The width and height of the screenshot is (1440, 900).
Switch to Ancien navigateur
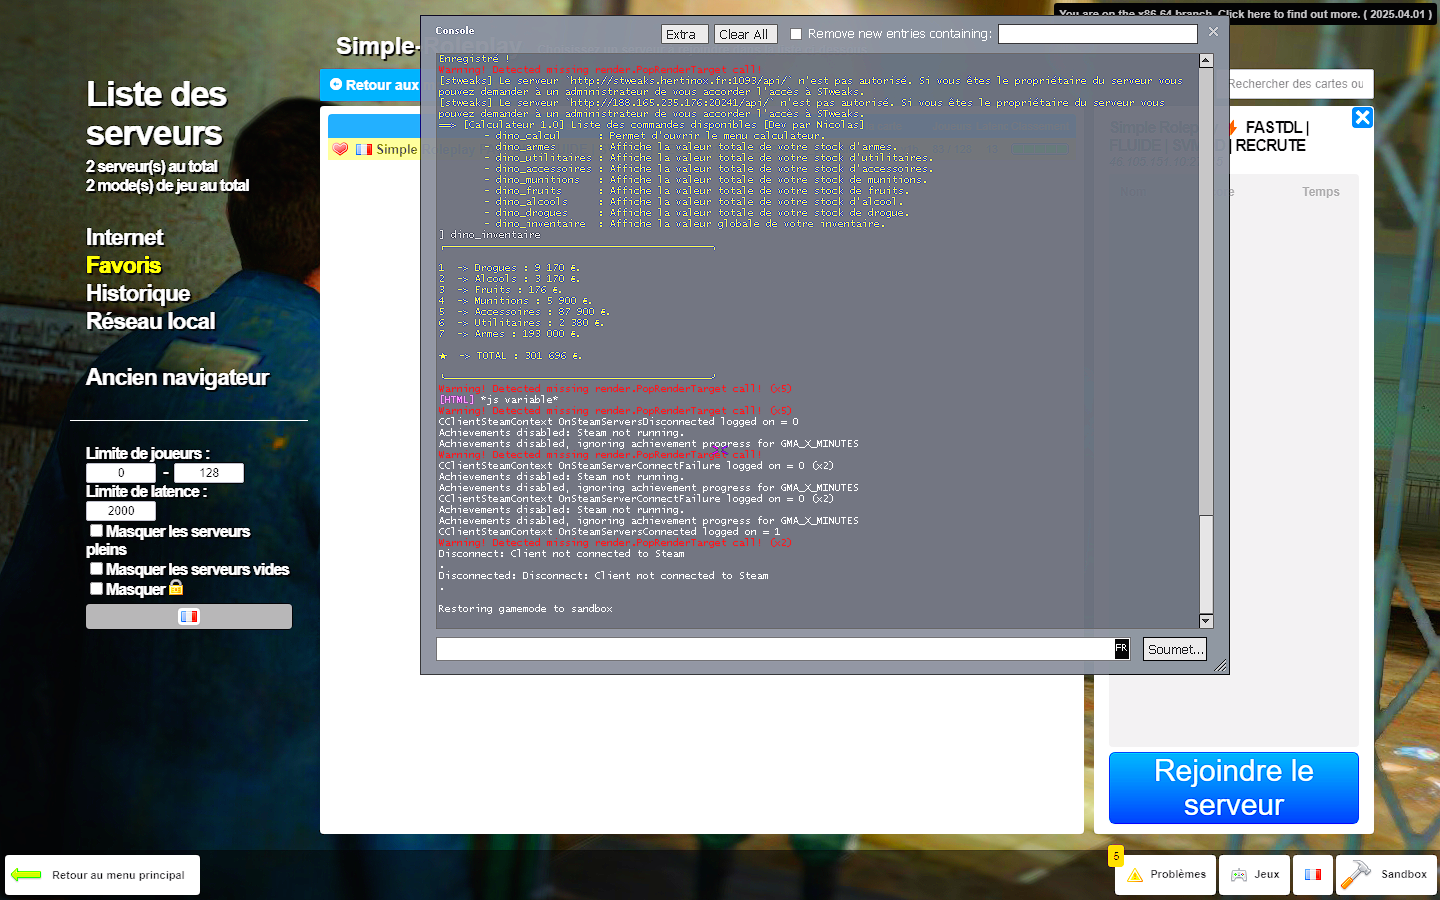178,377
